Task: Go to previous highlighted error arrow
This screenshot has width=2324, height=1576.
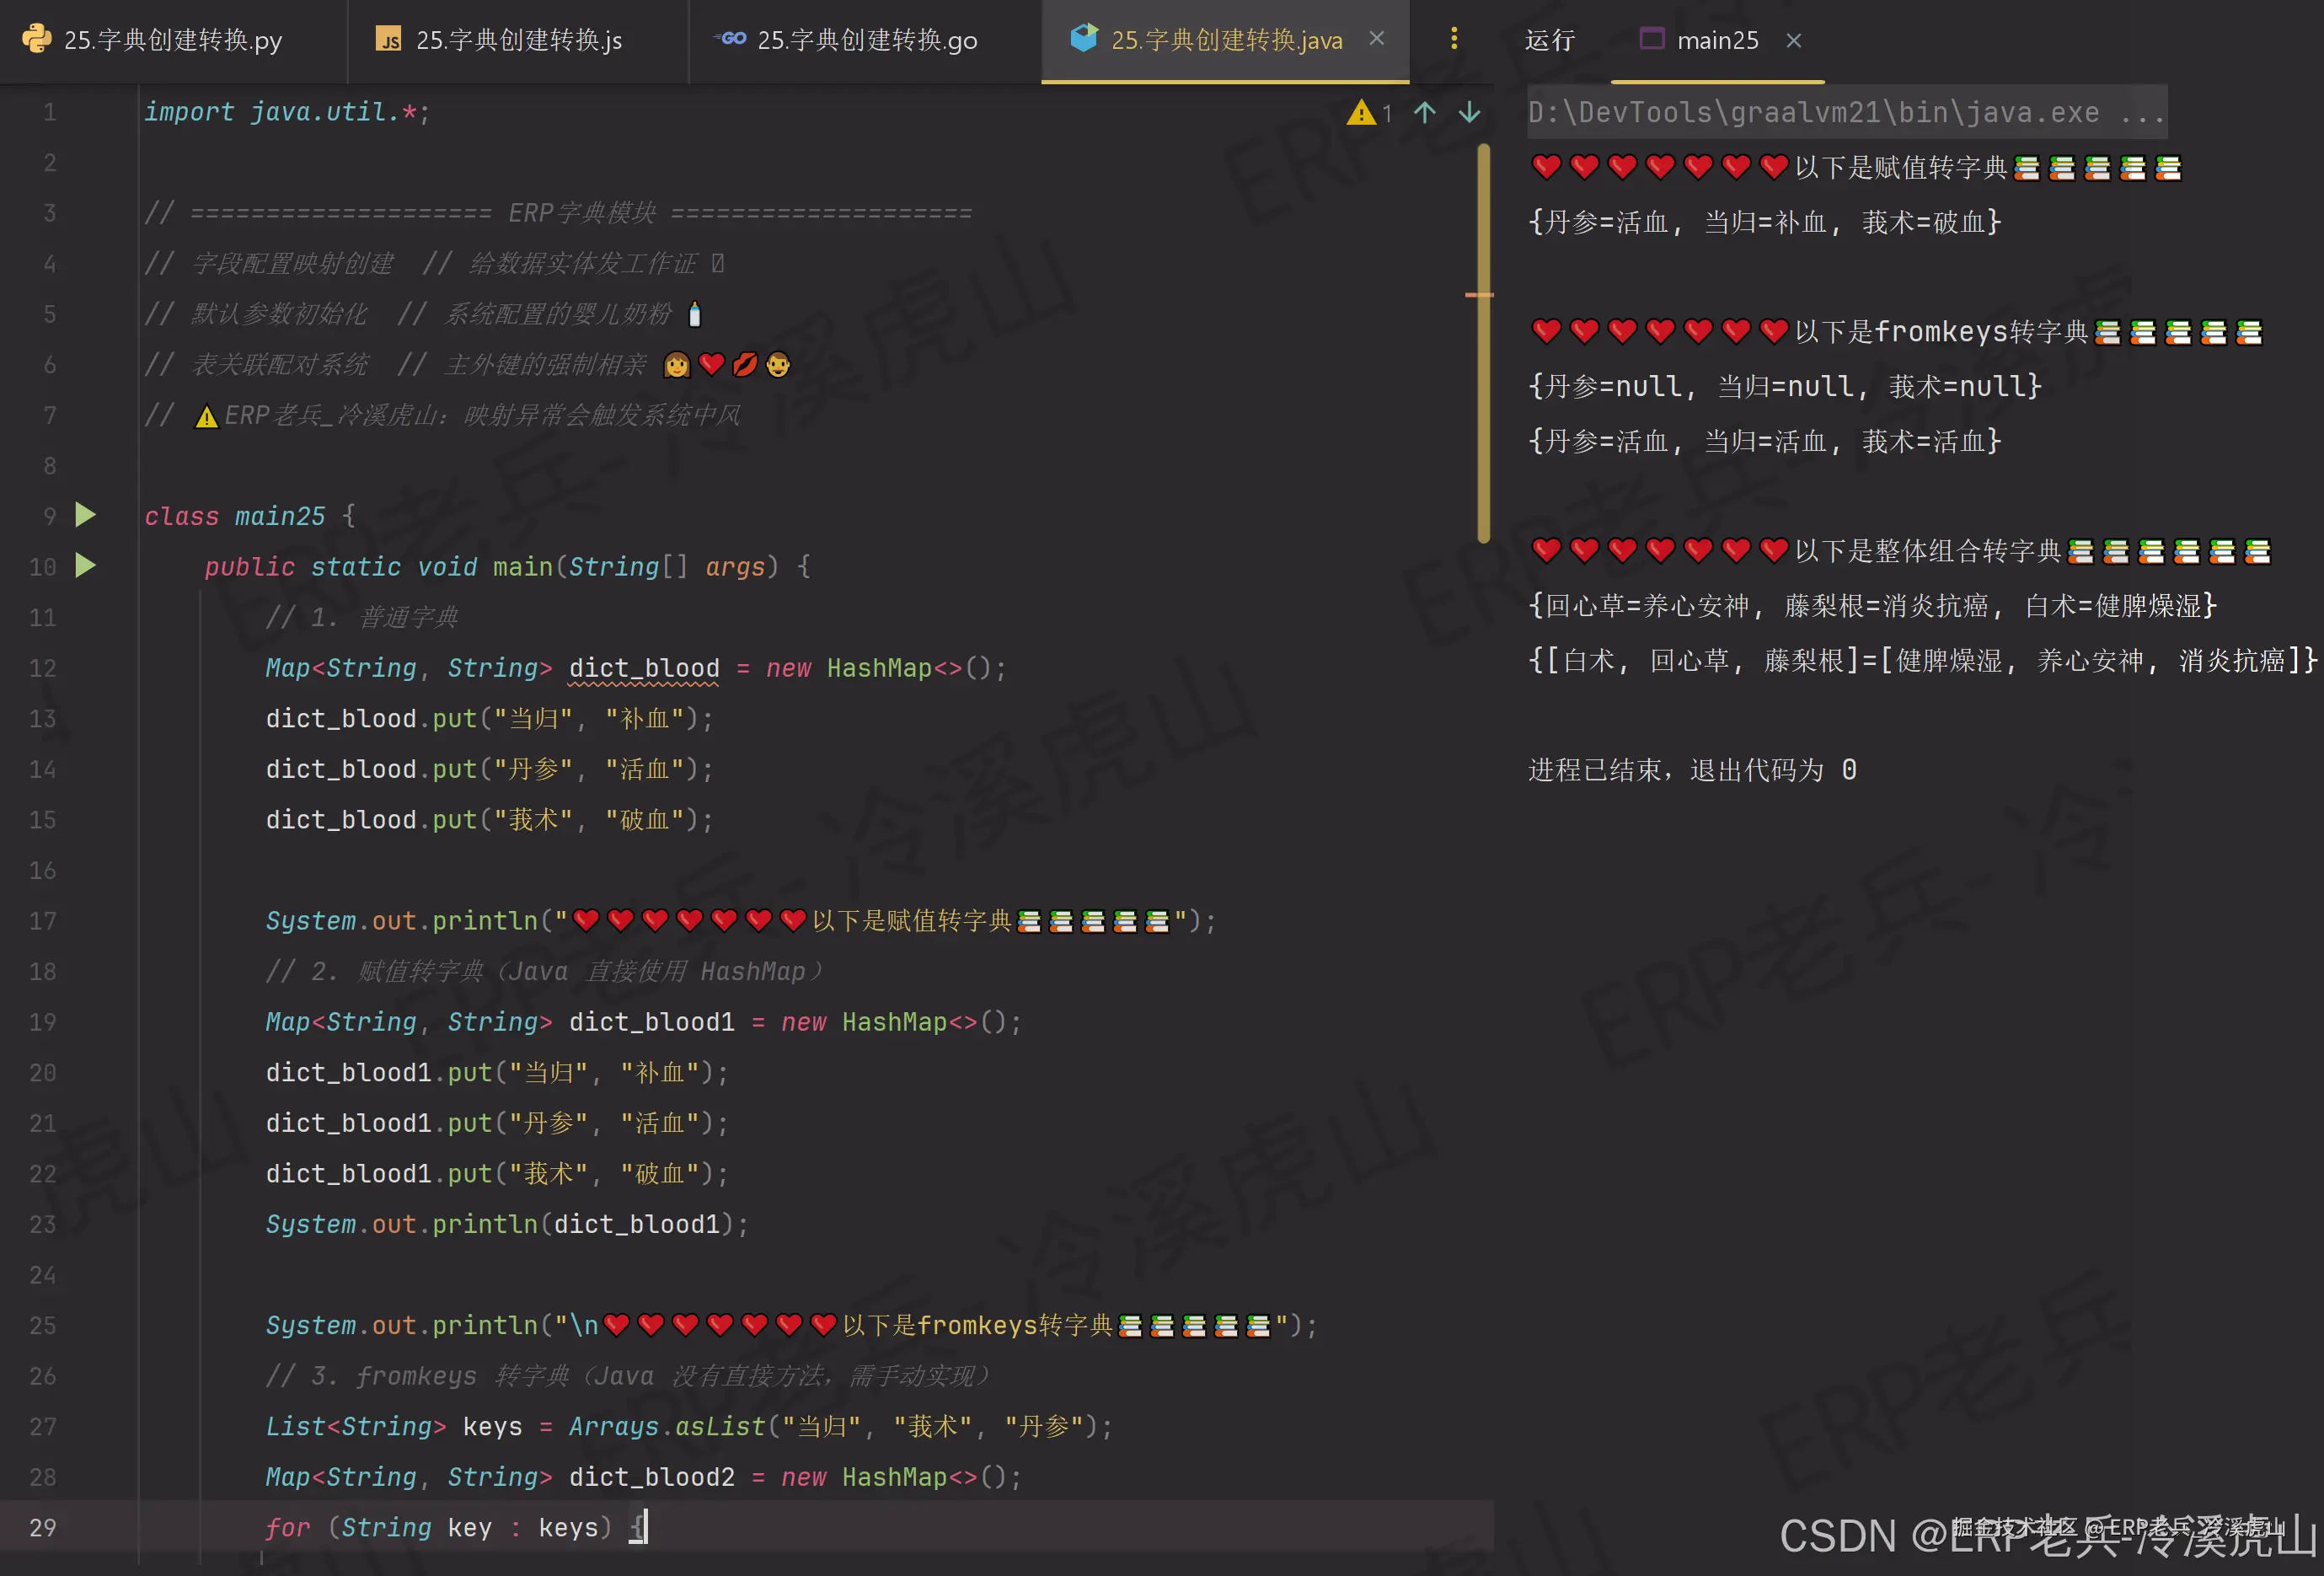Action: coord(1425,112)
